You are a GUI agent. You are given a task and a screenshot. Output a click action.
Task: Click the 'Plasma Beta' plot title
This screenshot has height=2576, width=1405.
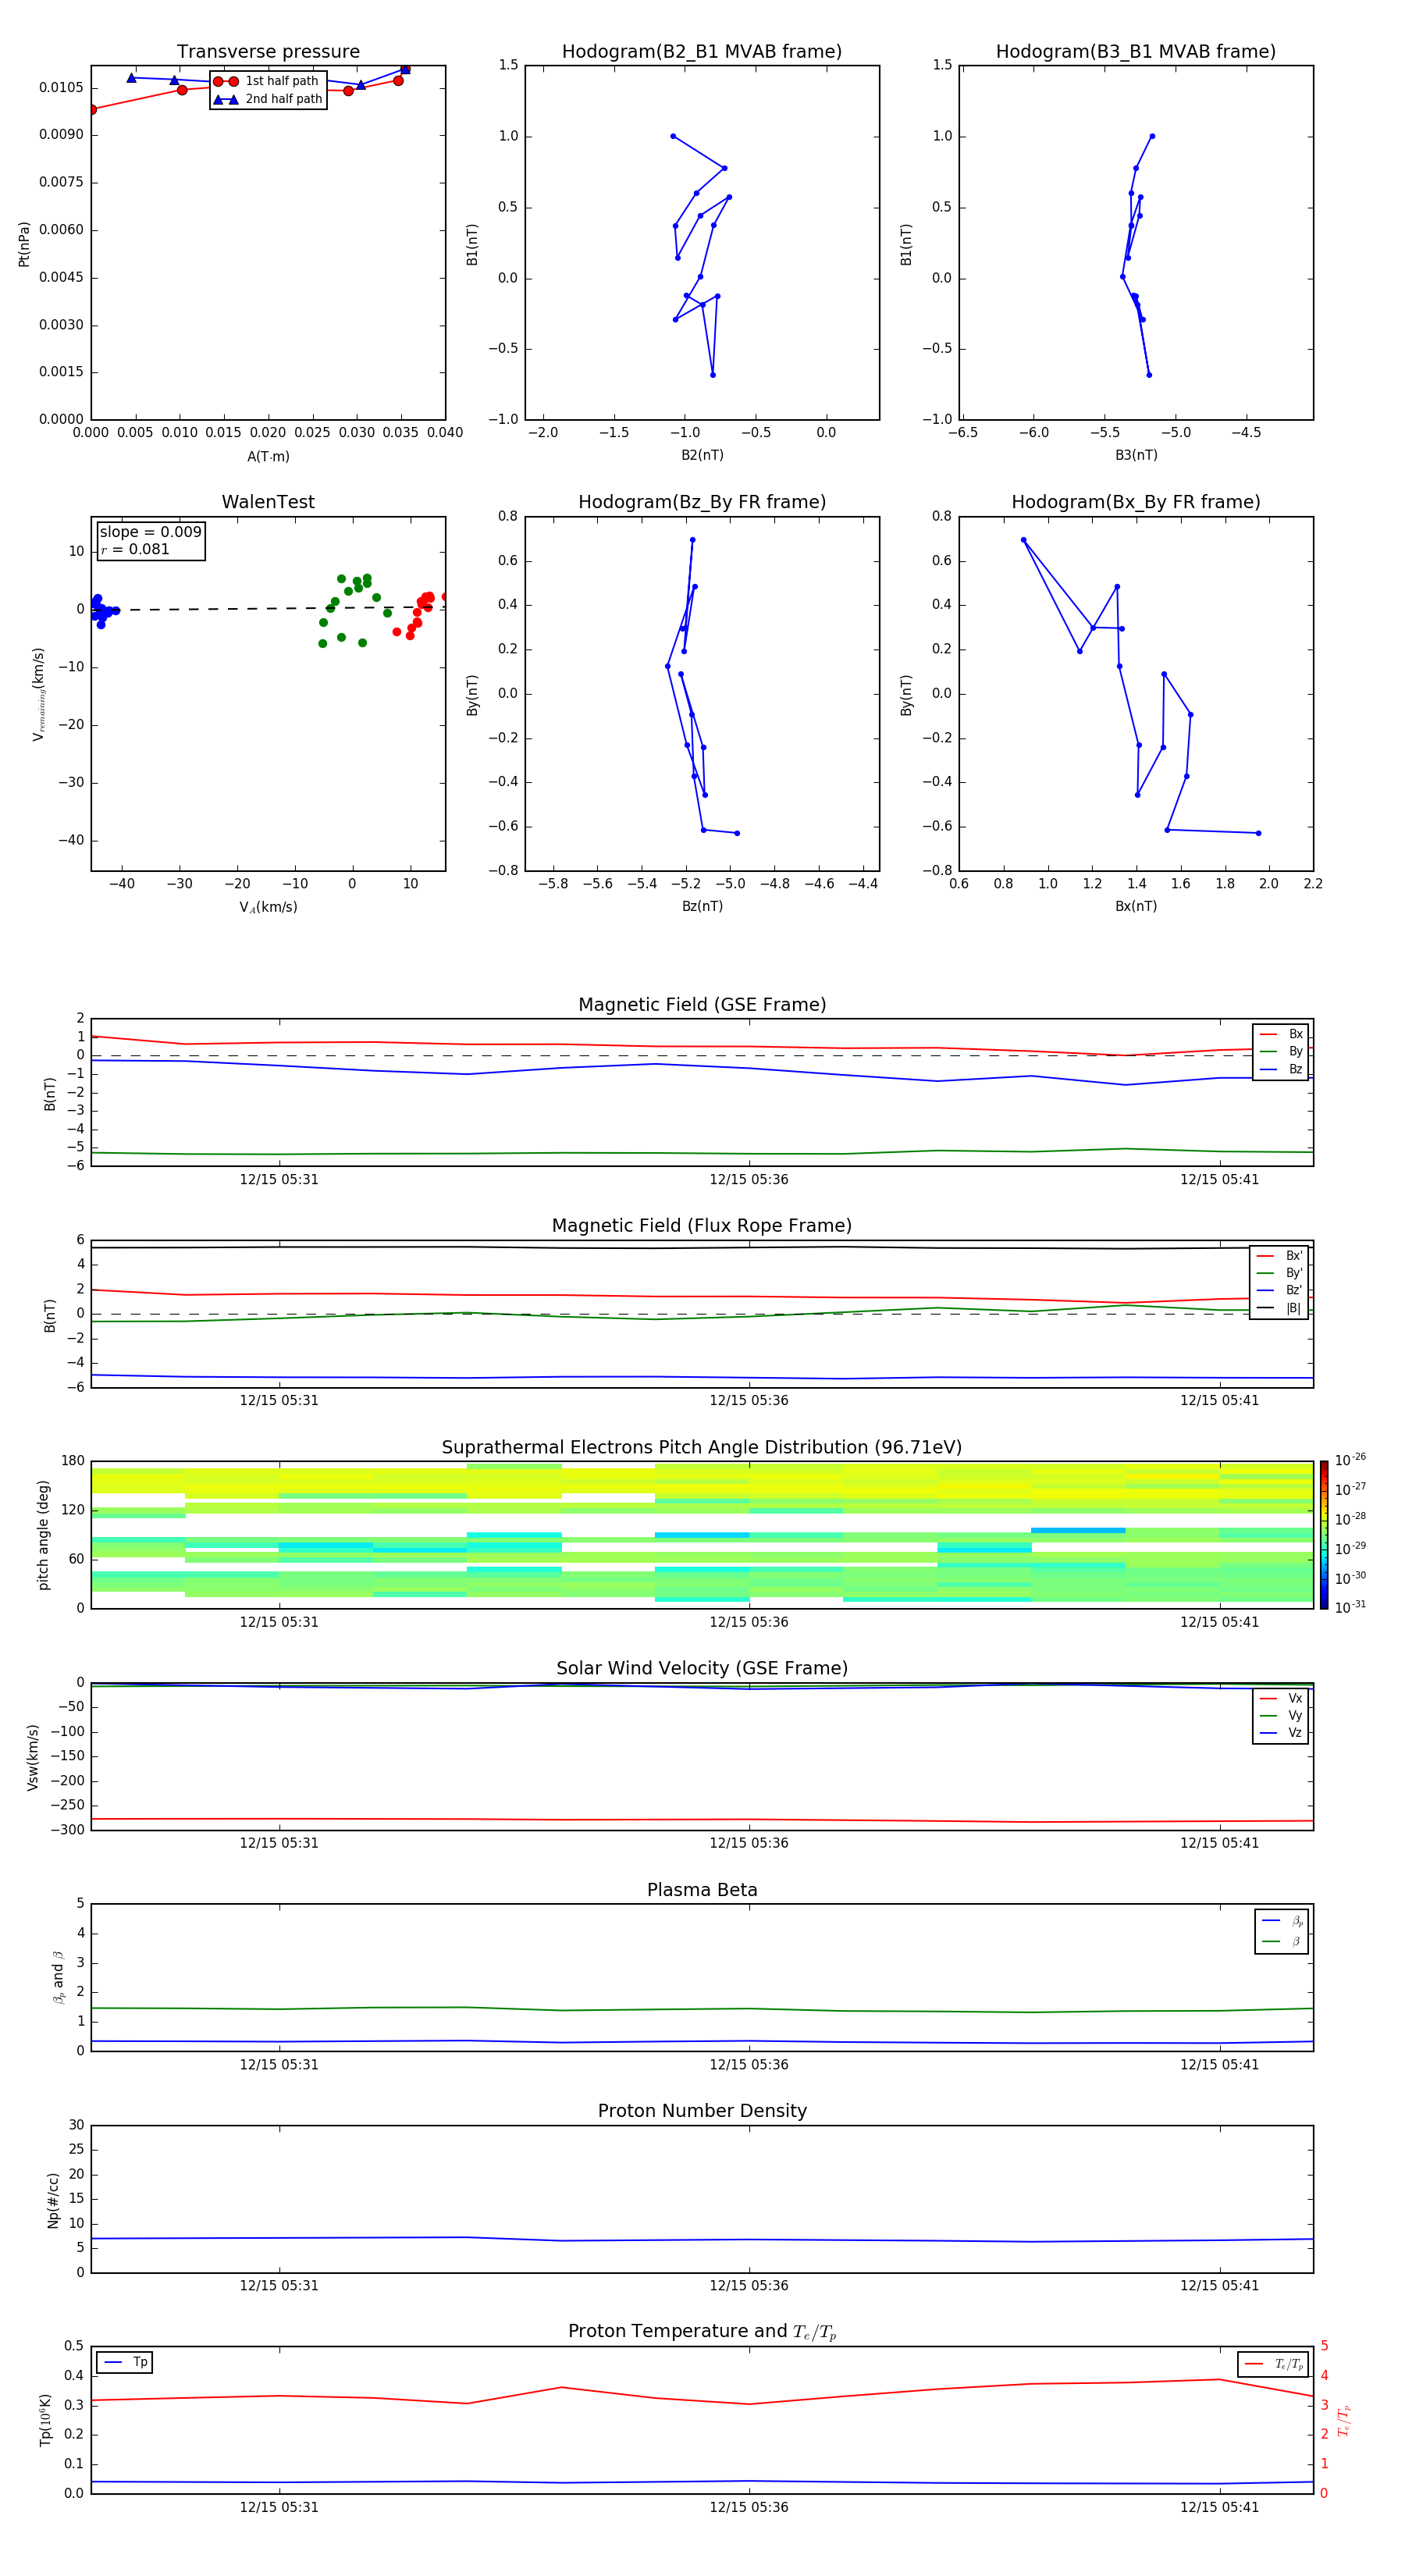click(702, 1890)
